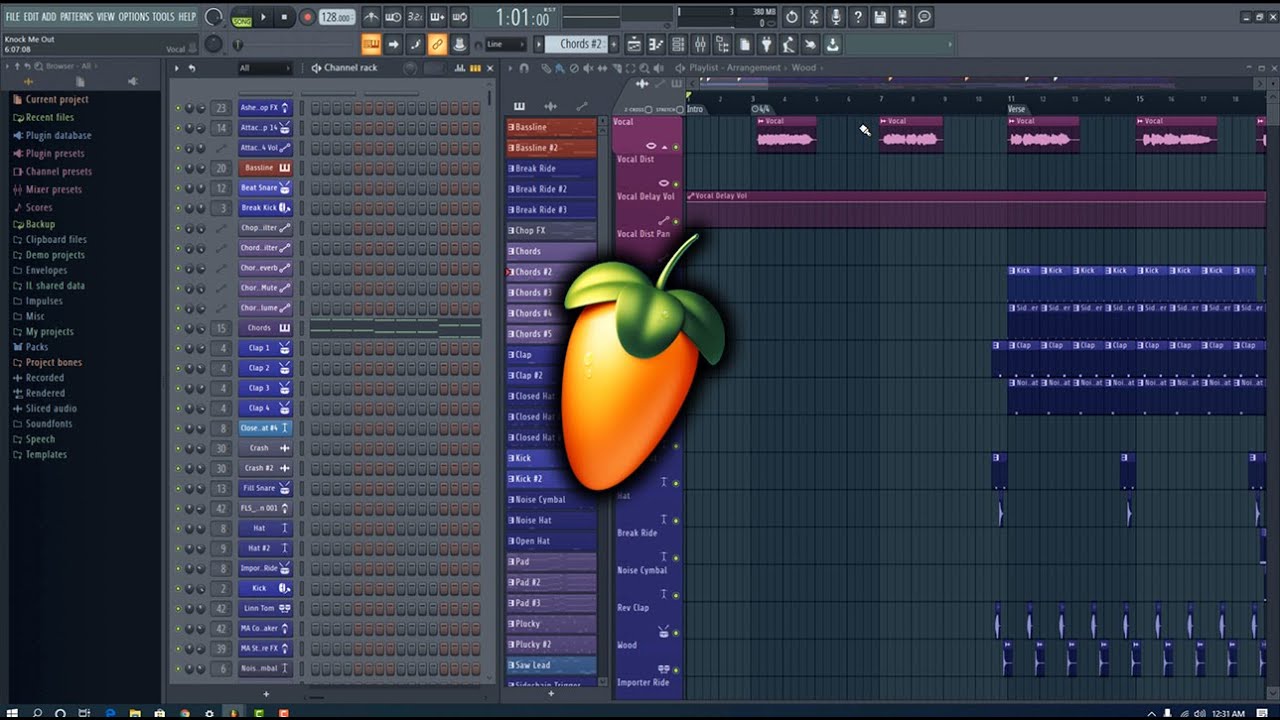
Task: Click the plus button next to Chords #2
Action: click(x=614, y=44)
